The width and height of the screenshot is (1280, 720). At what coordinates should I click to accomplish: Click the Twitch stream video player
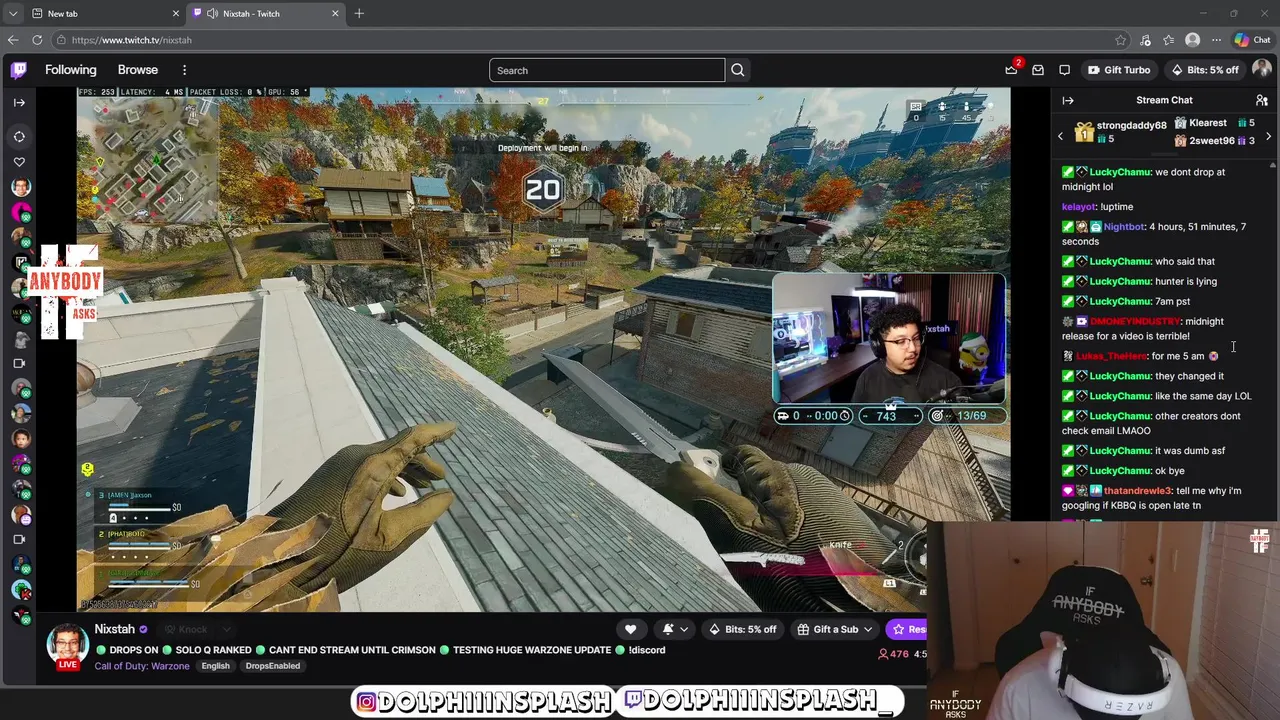pyautogui.click(x=543, y=350)
